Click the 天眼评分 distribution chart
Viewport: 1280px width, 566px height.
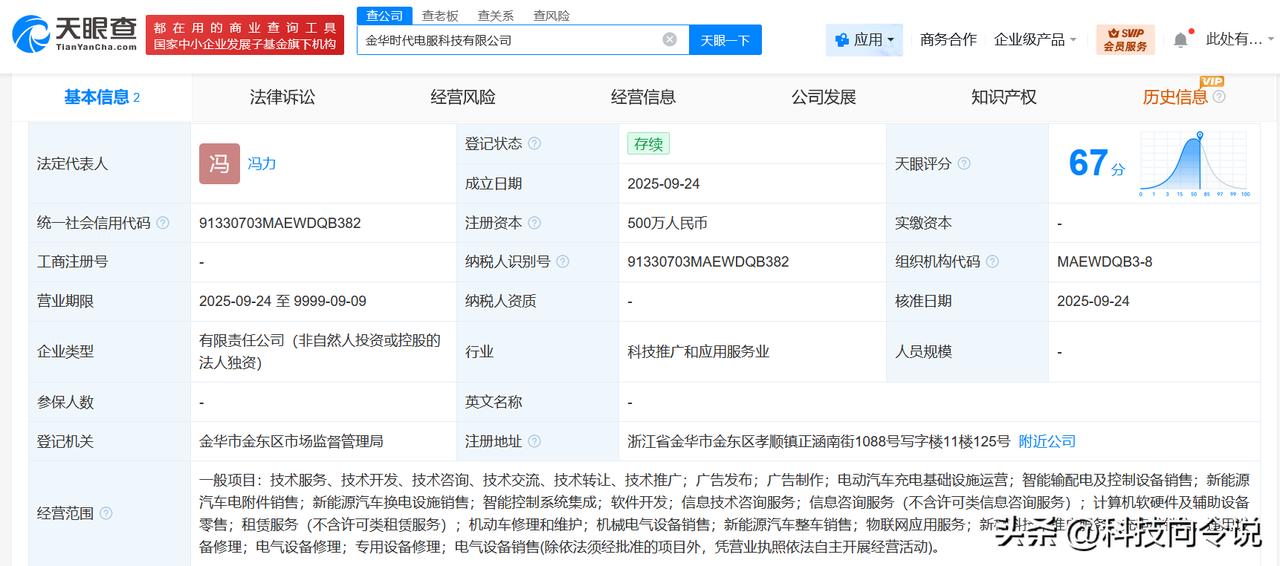[1196, 163]
